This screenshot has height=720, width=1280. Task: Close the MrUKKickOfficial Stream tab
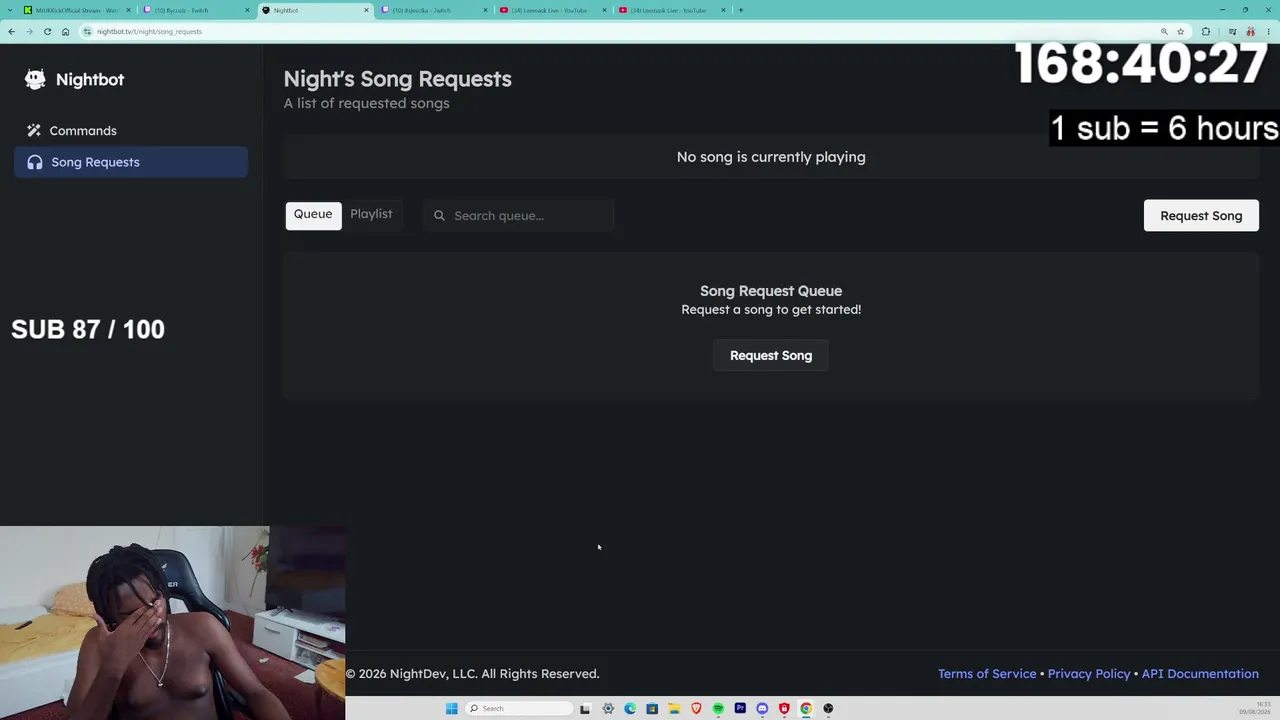click(129, 10)
